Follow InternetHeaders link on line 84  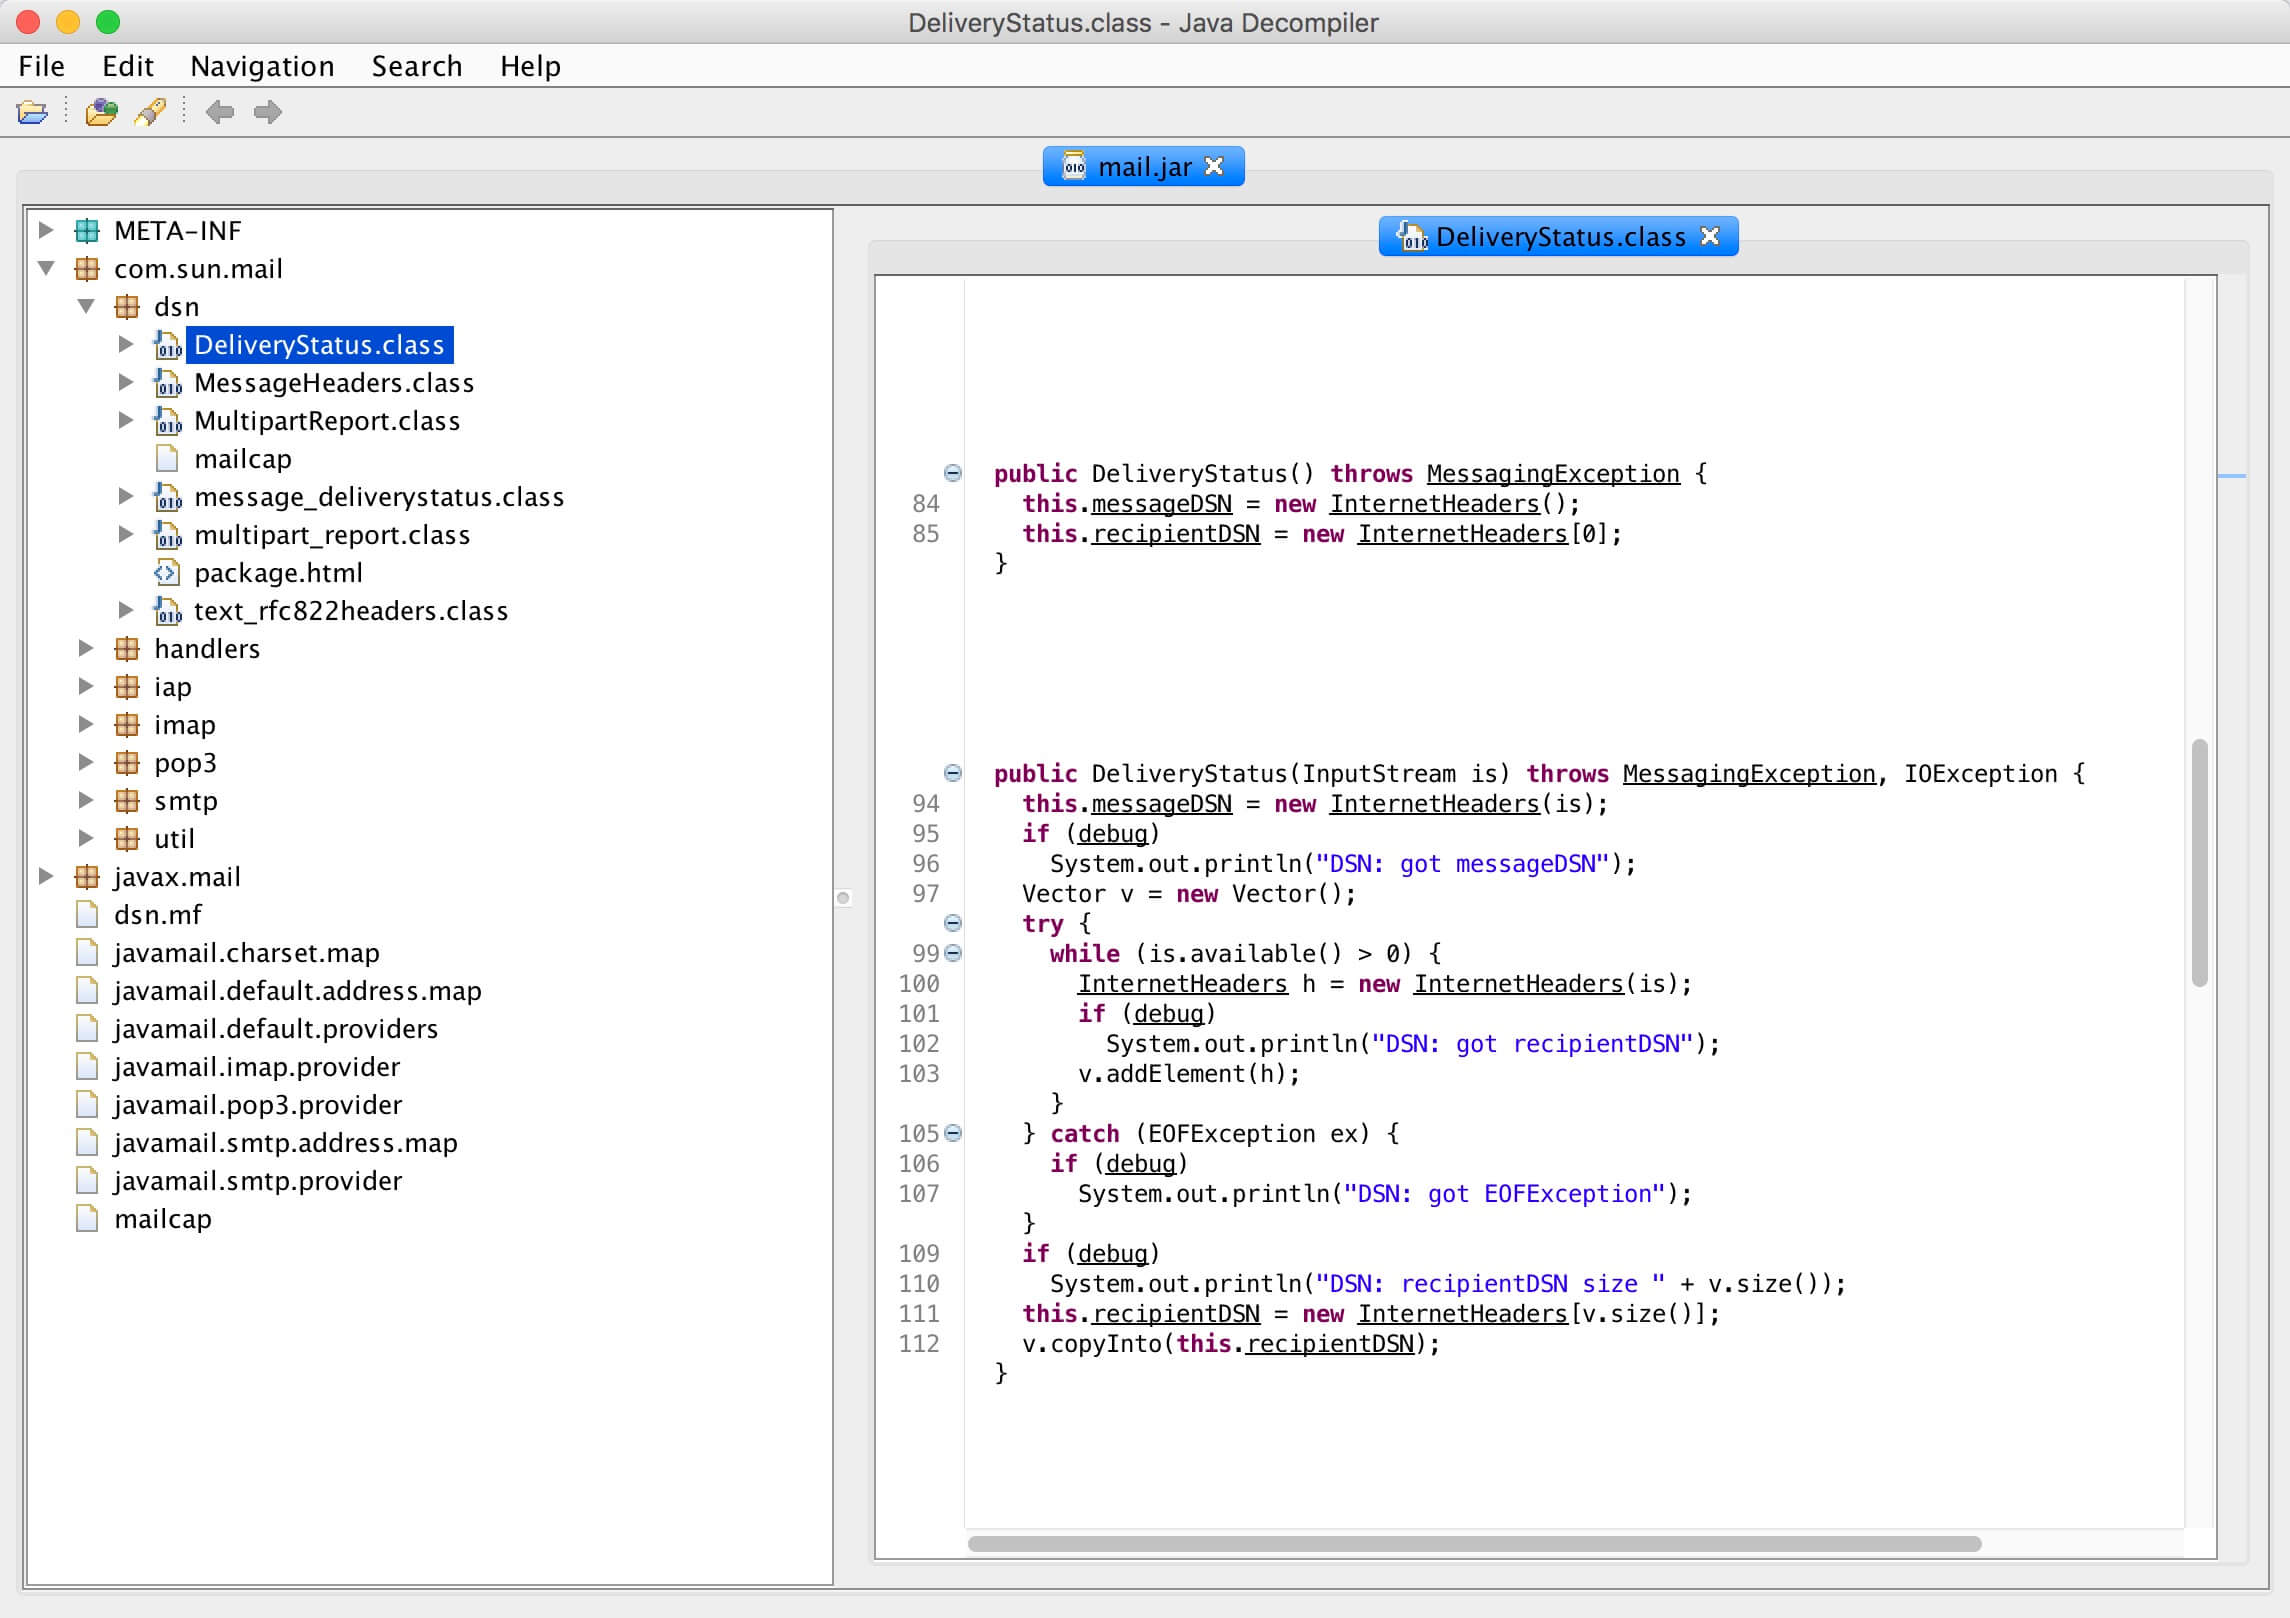pyautogui.click(x=1434, y=504)
